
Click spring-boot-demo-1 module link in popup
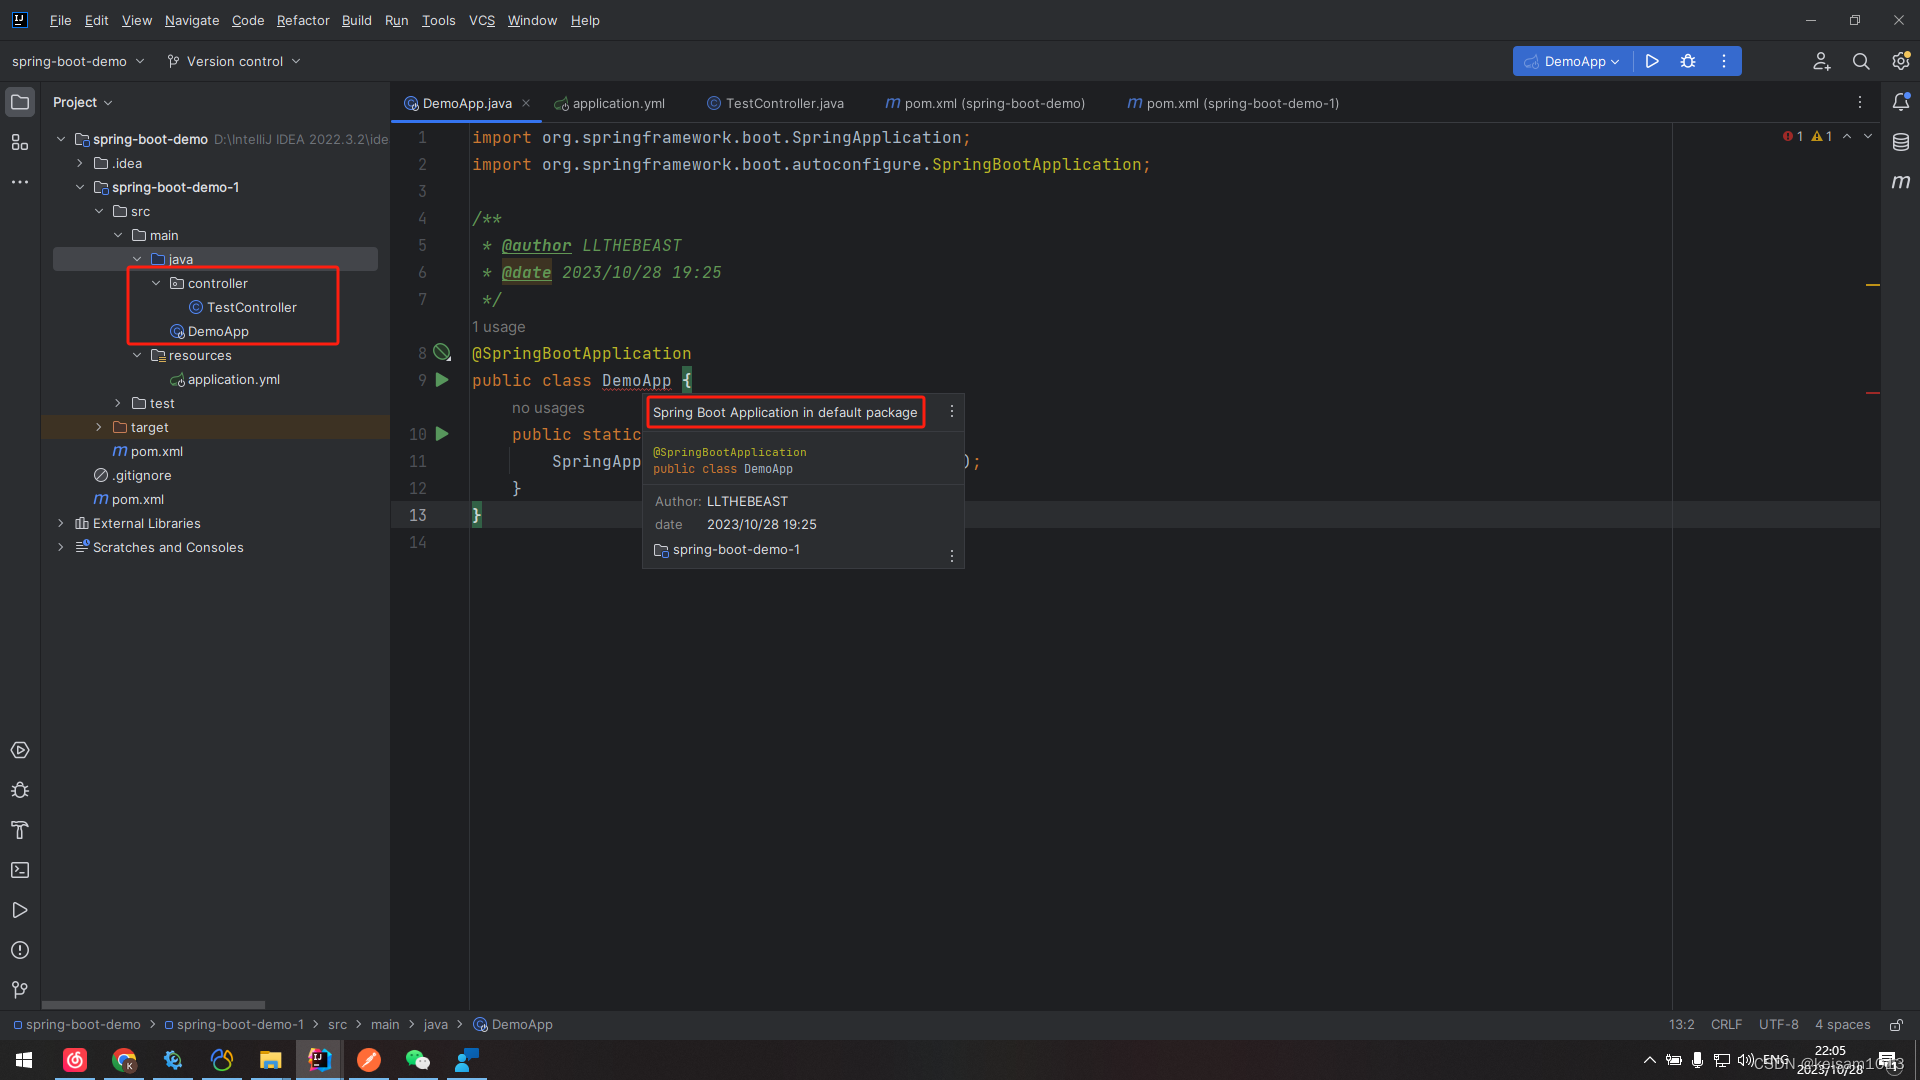click(x=736, y=549)
